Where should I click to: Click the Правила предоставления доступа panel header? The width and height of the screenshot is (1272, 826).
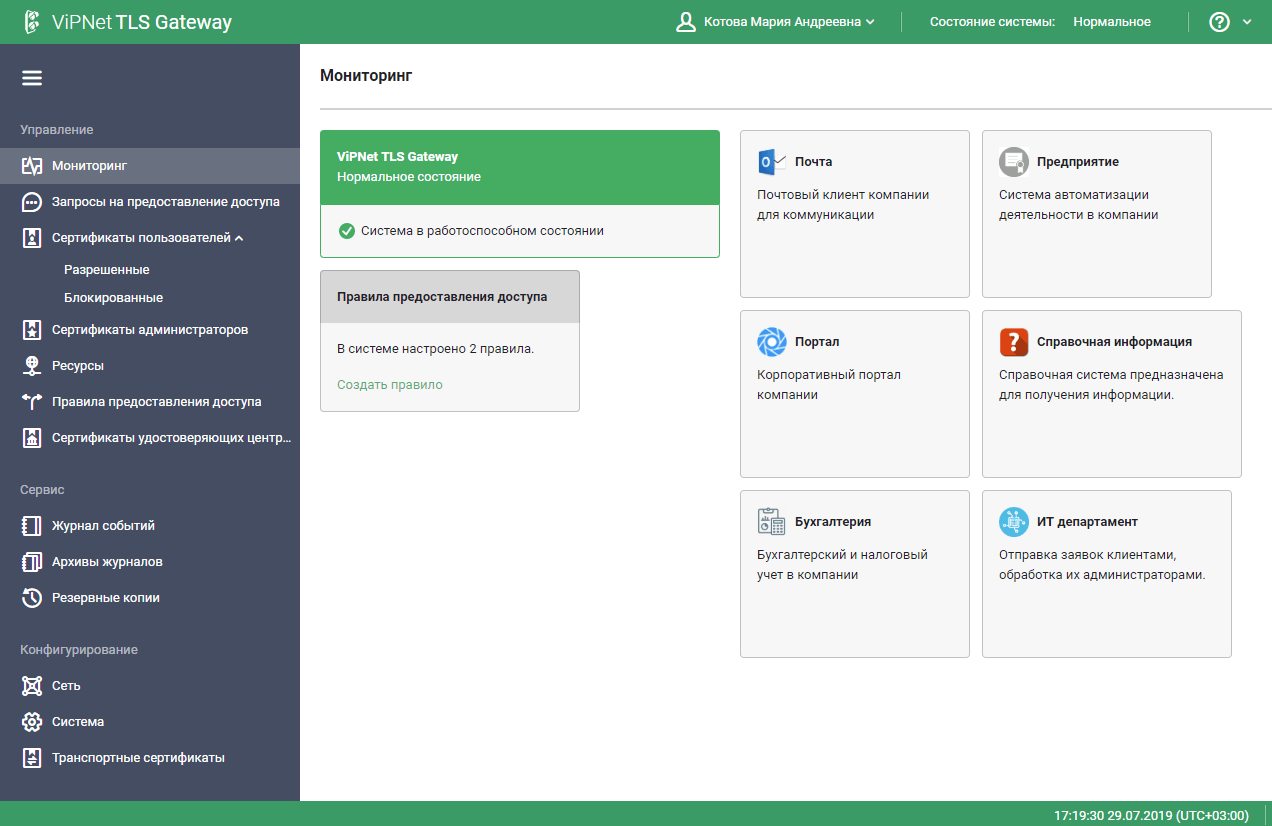click(x=450, y=297)
